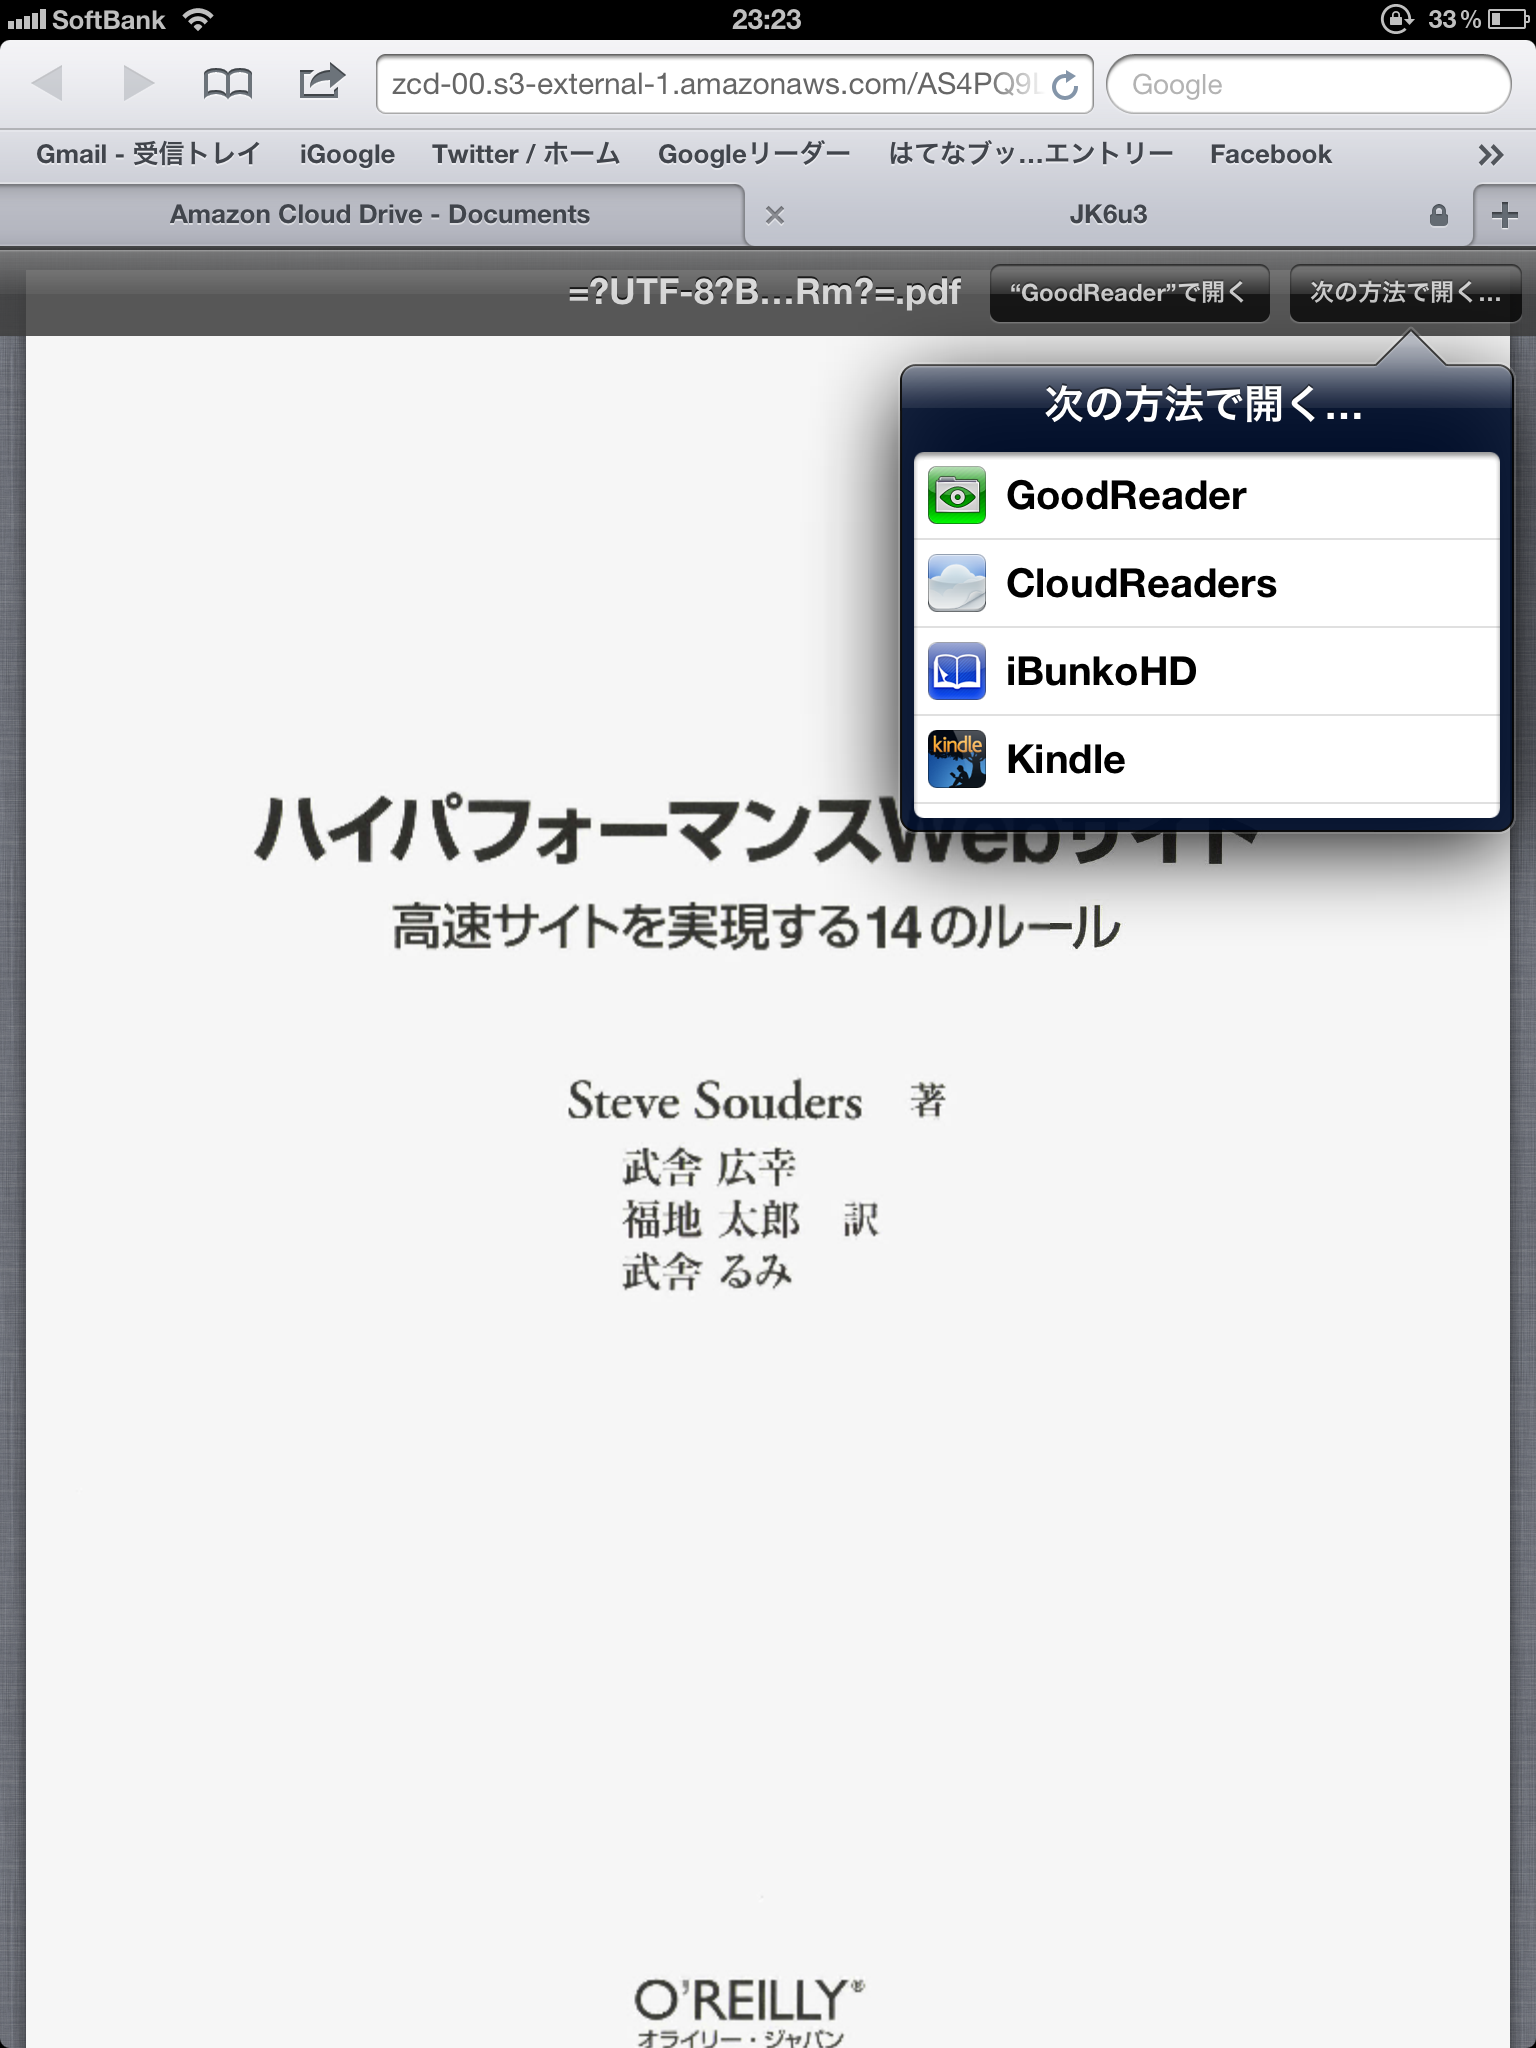Tap the green GoodReader app icon
Screen dimensions: 1536x2048
(957, 495)
